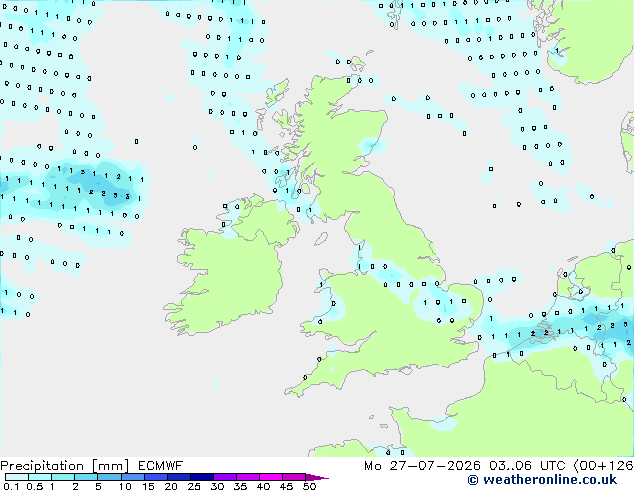Click the date 'Mo 27-07-2026'
The height and width of the screenshot is (490, 634).
(x=422, y=466)
